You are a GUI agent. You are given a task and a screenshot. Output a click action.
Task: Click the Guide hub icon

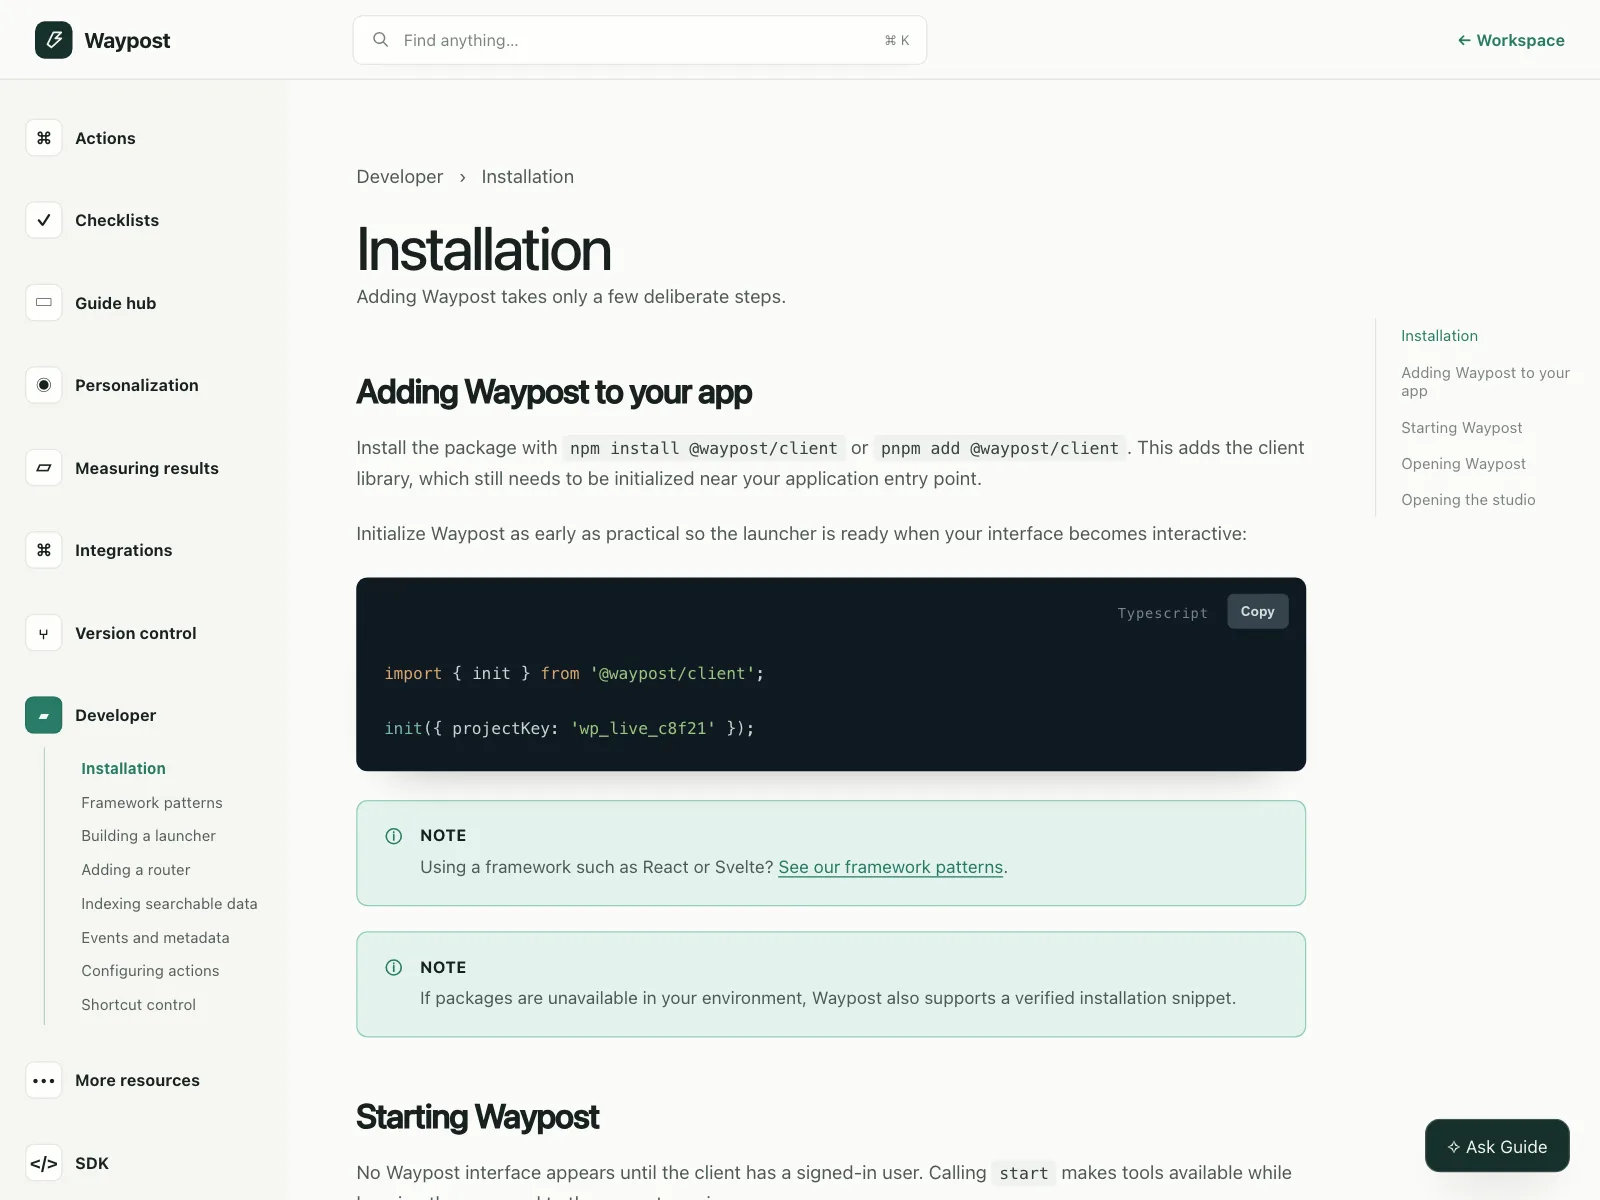(44, 303)
